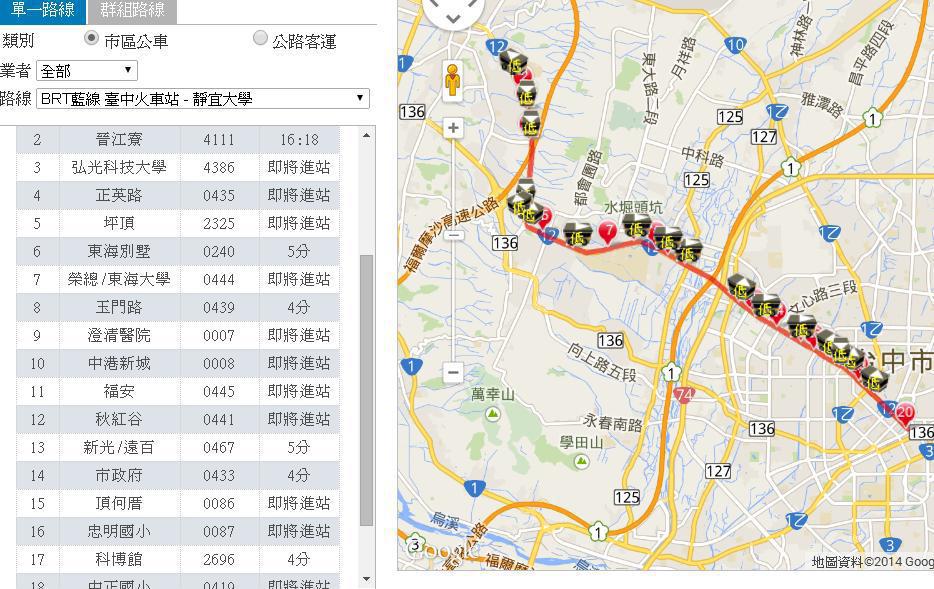Click stop code 0240 cell

pos(219,251)
